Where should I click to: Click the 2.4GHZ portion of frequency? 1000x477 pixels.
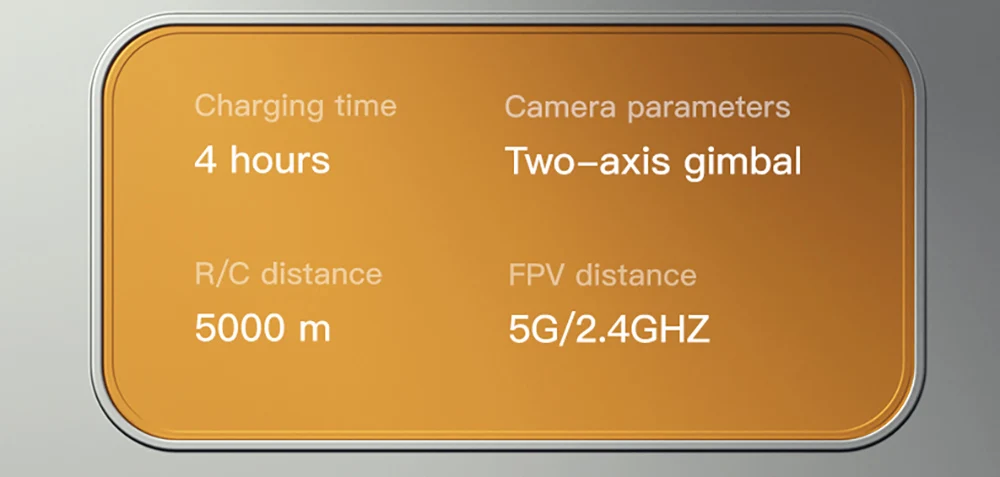pyautogui.click(x=643, y=330)
